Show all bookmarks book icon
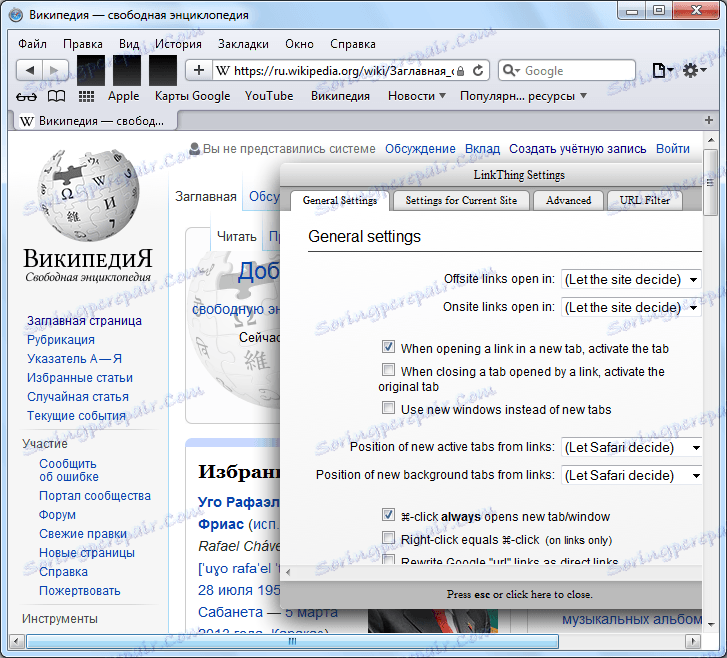 [57, 96]
